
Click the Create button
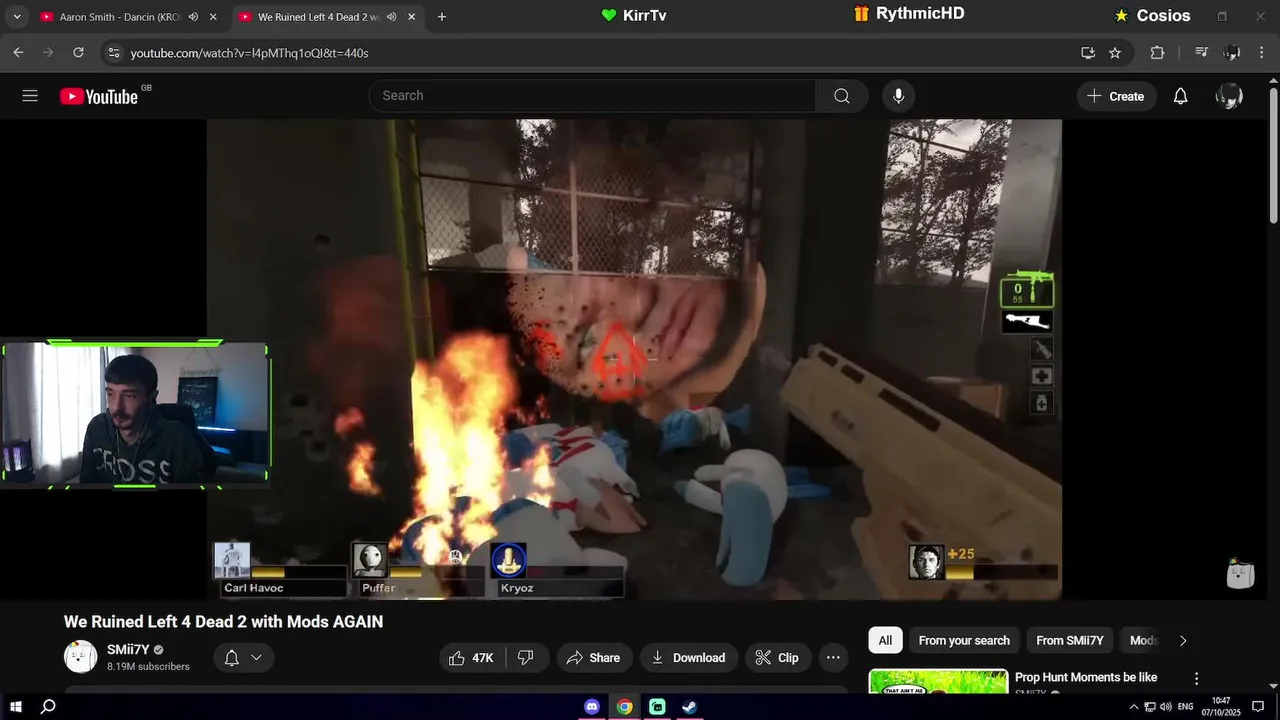tap(1116, 96)
